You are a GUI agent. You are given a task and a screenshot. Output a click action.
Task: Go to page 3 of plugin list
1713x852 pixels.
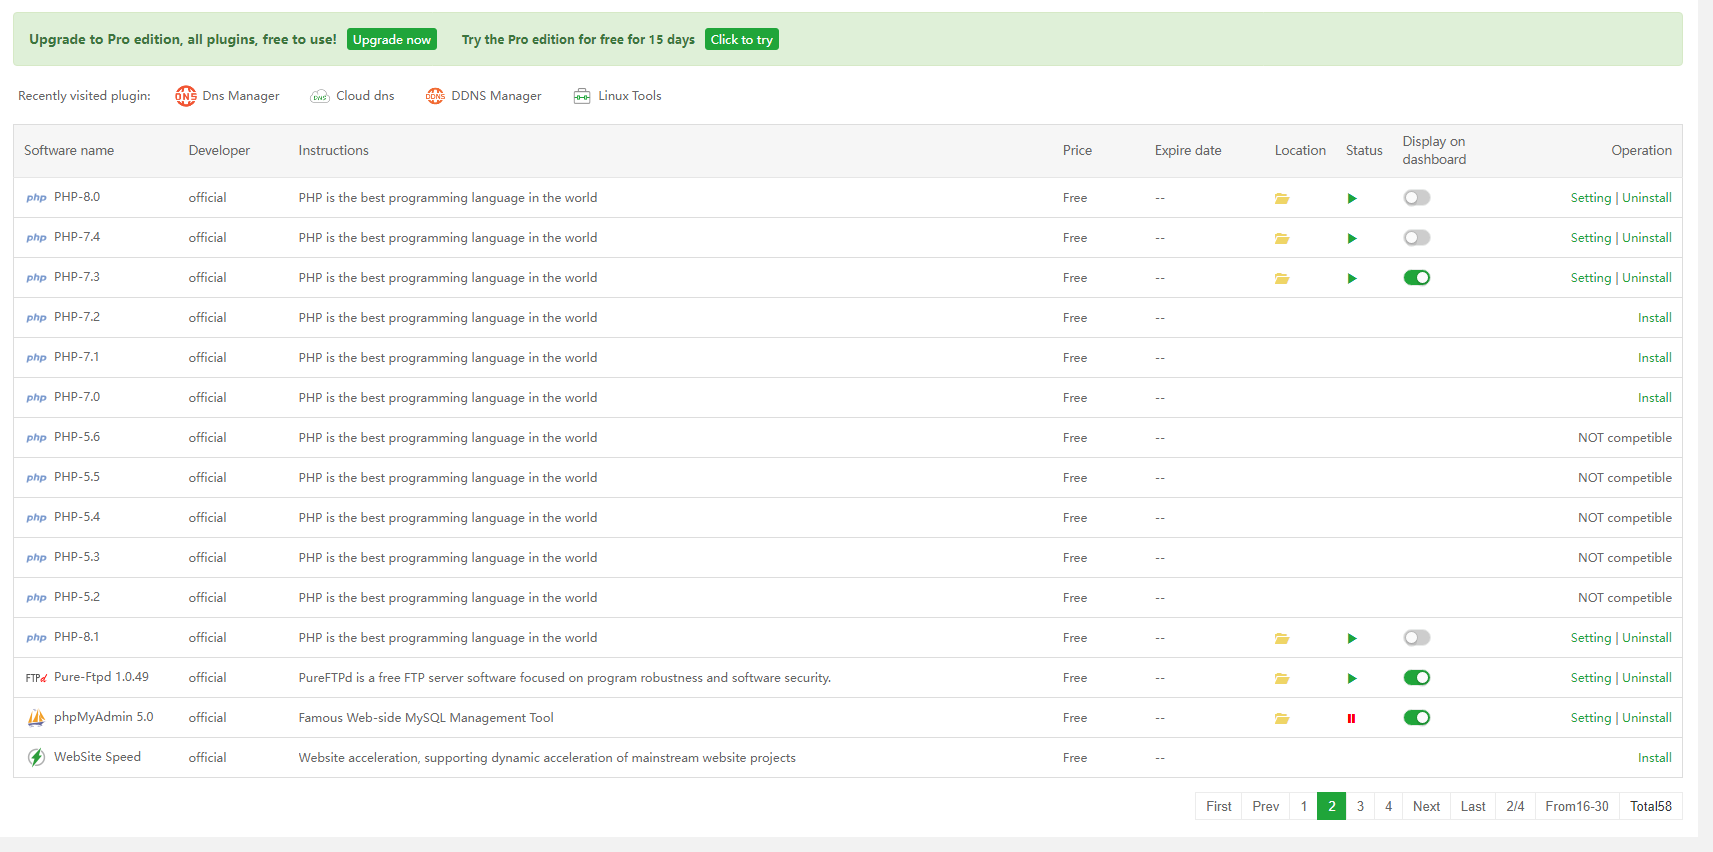click(x=1360, y=806)
